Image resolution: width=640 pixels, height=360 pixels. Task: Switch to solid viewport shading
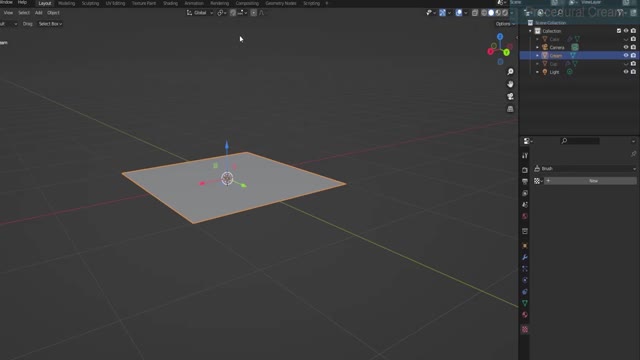pos(491,13)
